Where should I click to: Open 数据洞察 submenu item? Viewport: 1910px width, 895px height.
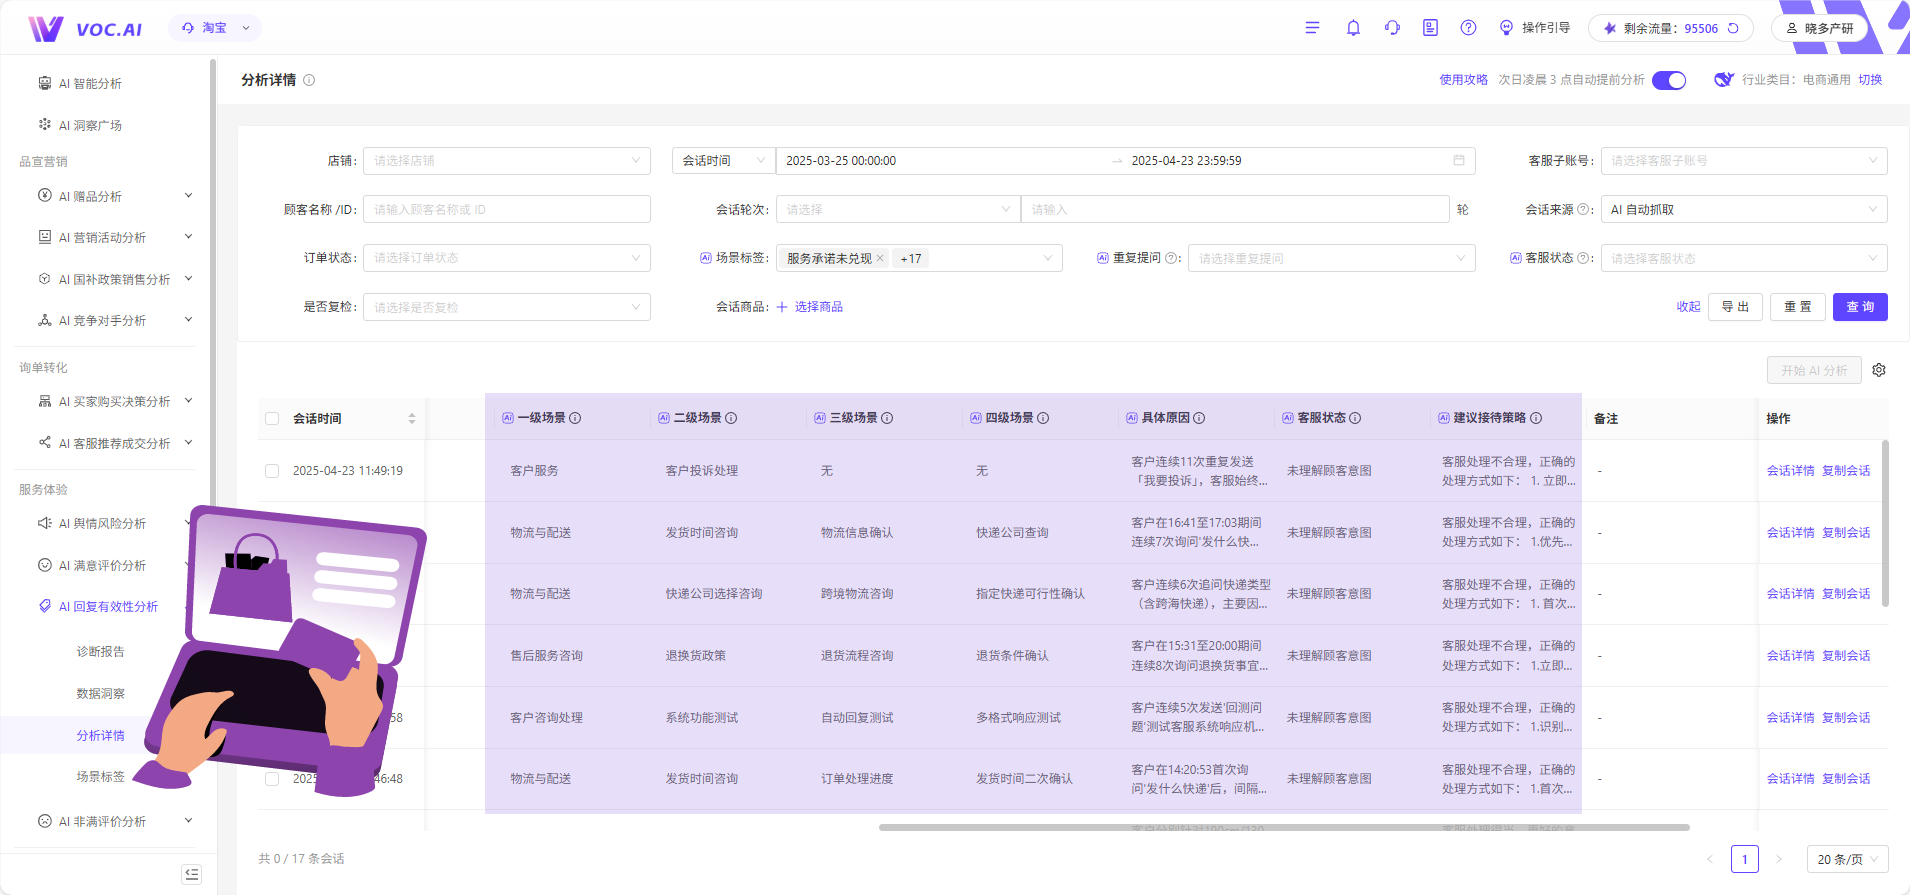click(x=101, y=693)
